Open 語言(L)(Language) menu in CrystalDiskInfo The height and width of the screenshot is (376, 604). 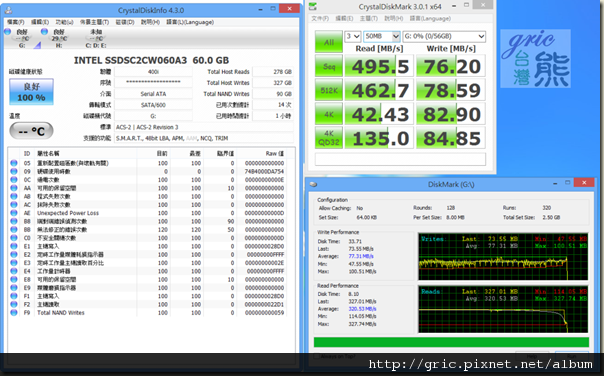tap(190, 22)
